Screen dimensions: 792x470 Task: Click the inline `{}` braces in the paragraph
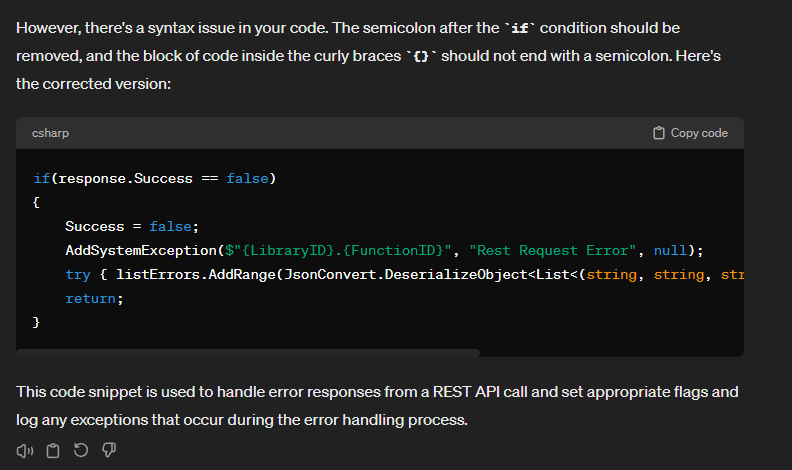pos(421,57)
